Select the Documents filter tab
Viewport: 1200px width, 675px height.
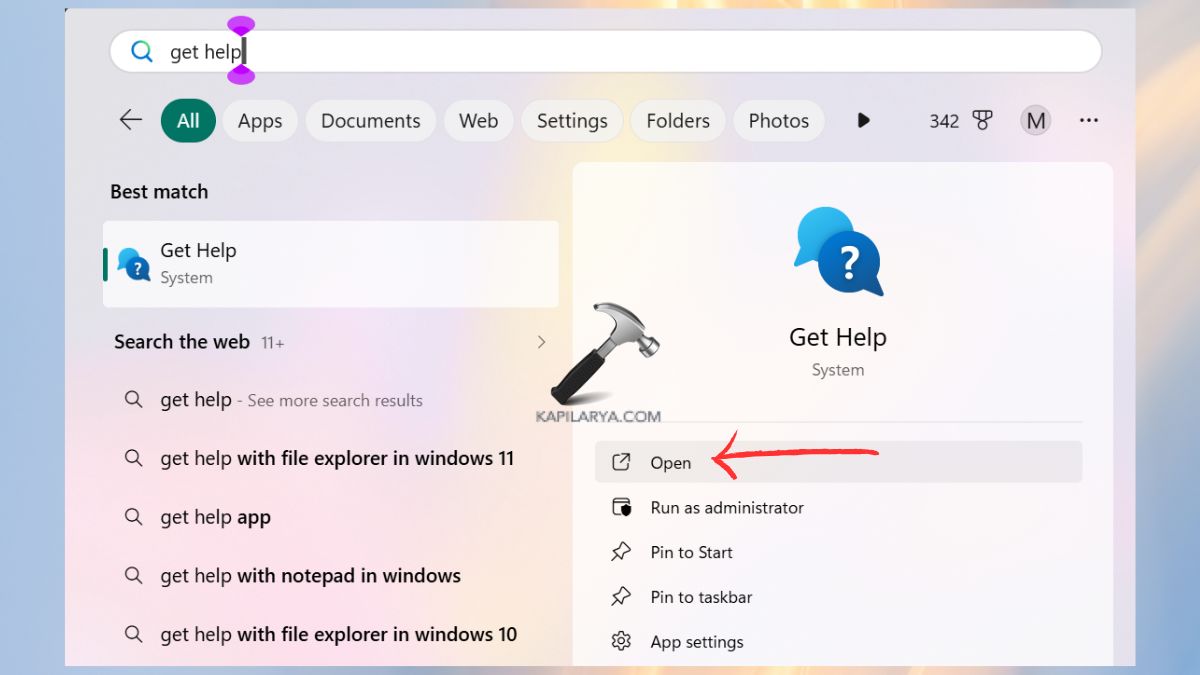pyautogui.click(x=370, y=120)
